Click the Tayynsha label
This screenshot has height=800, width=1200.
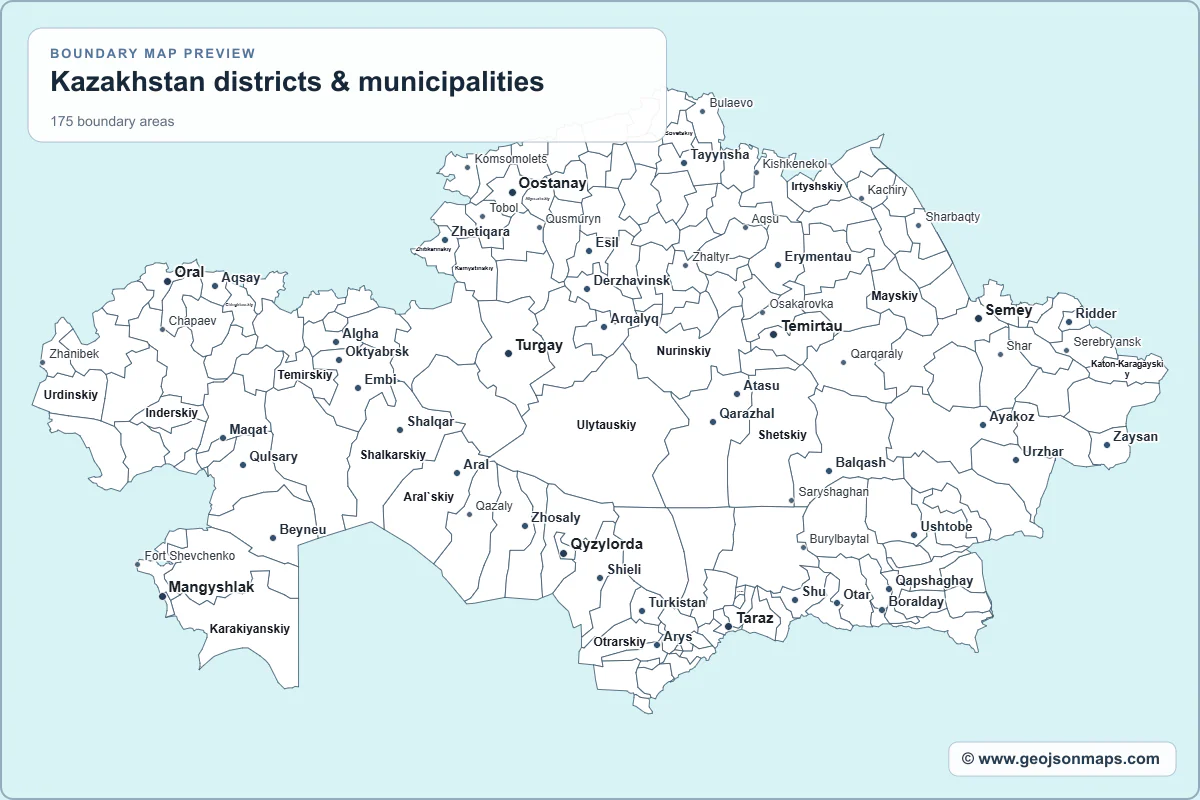point(720,155)
